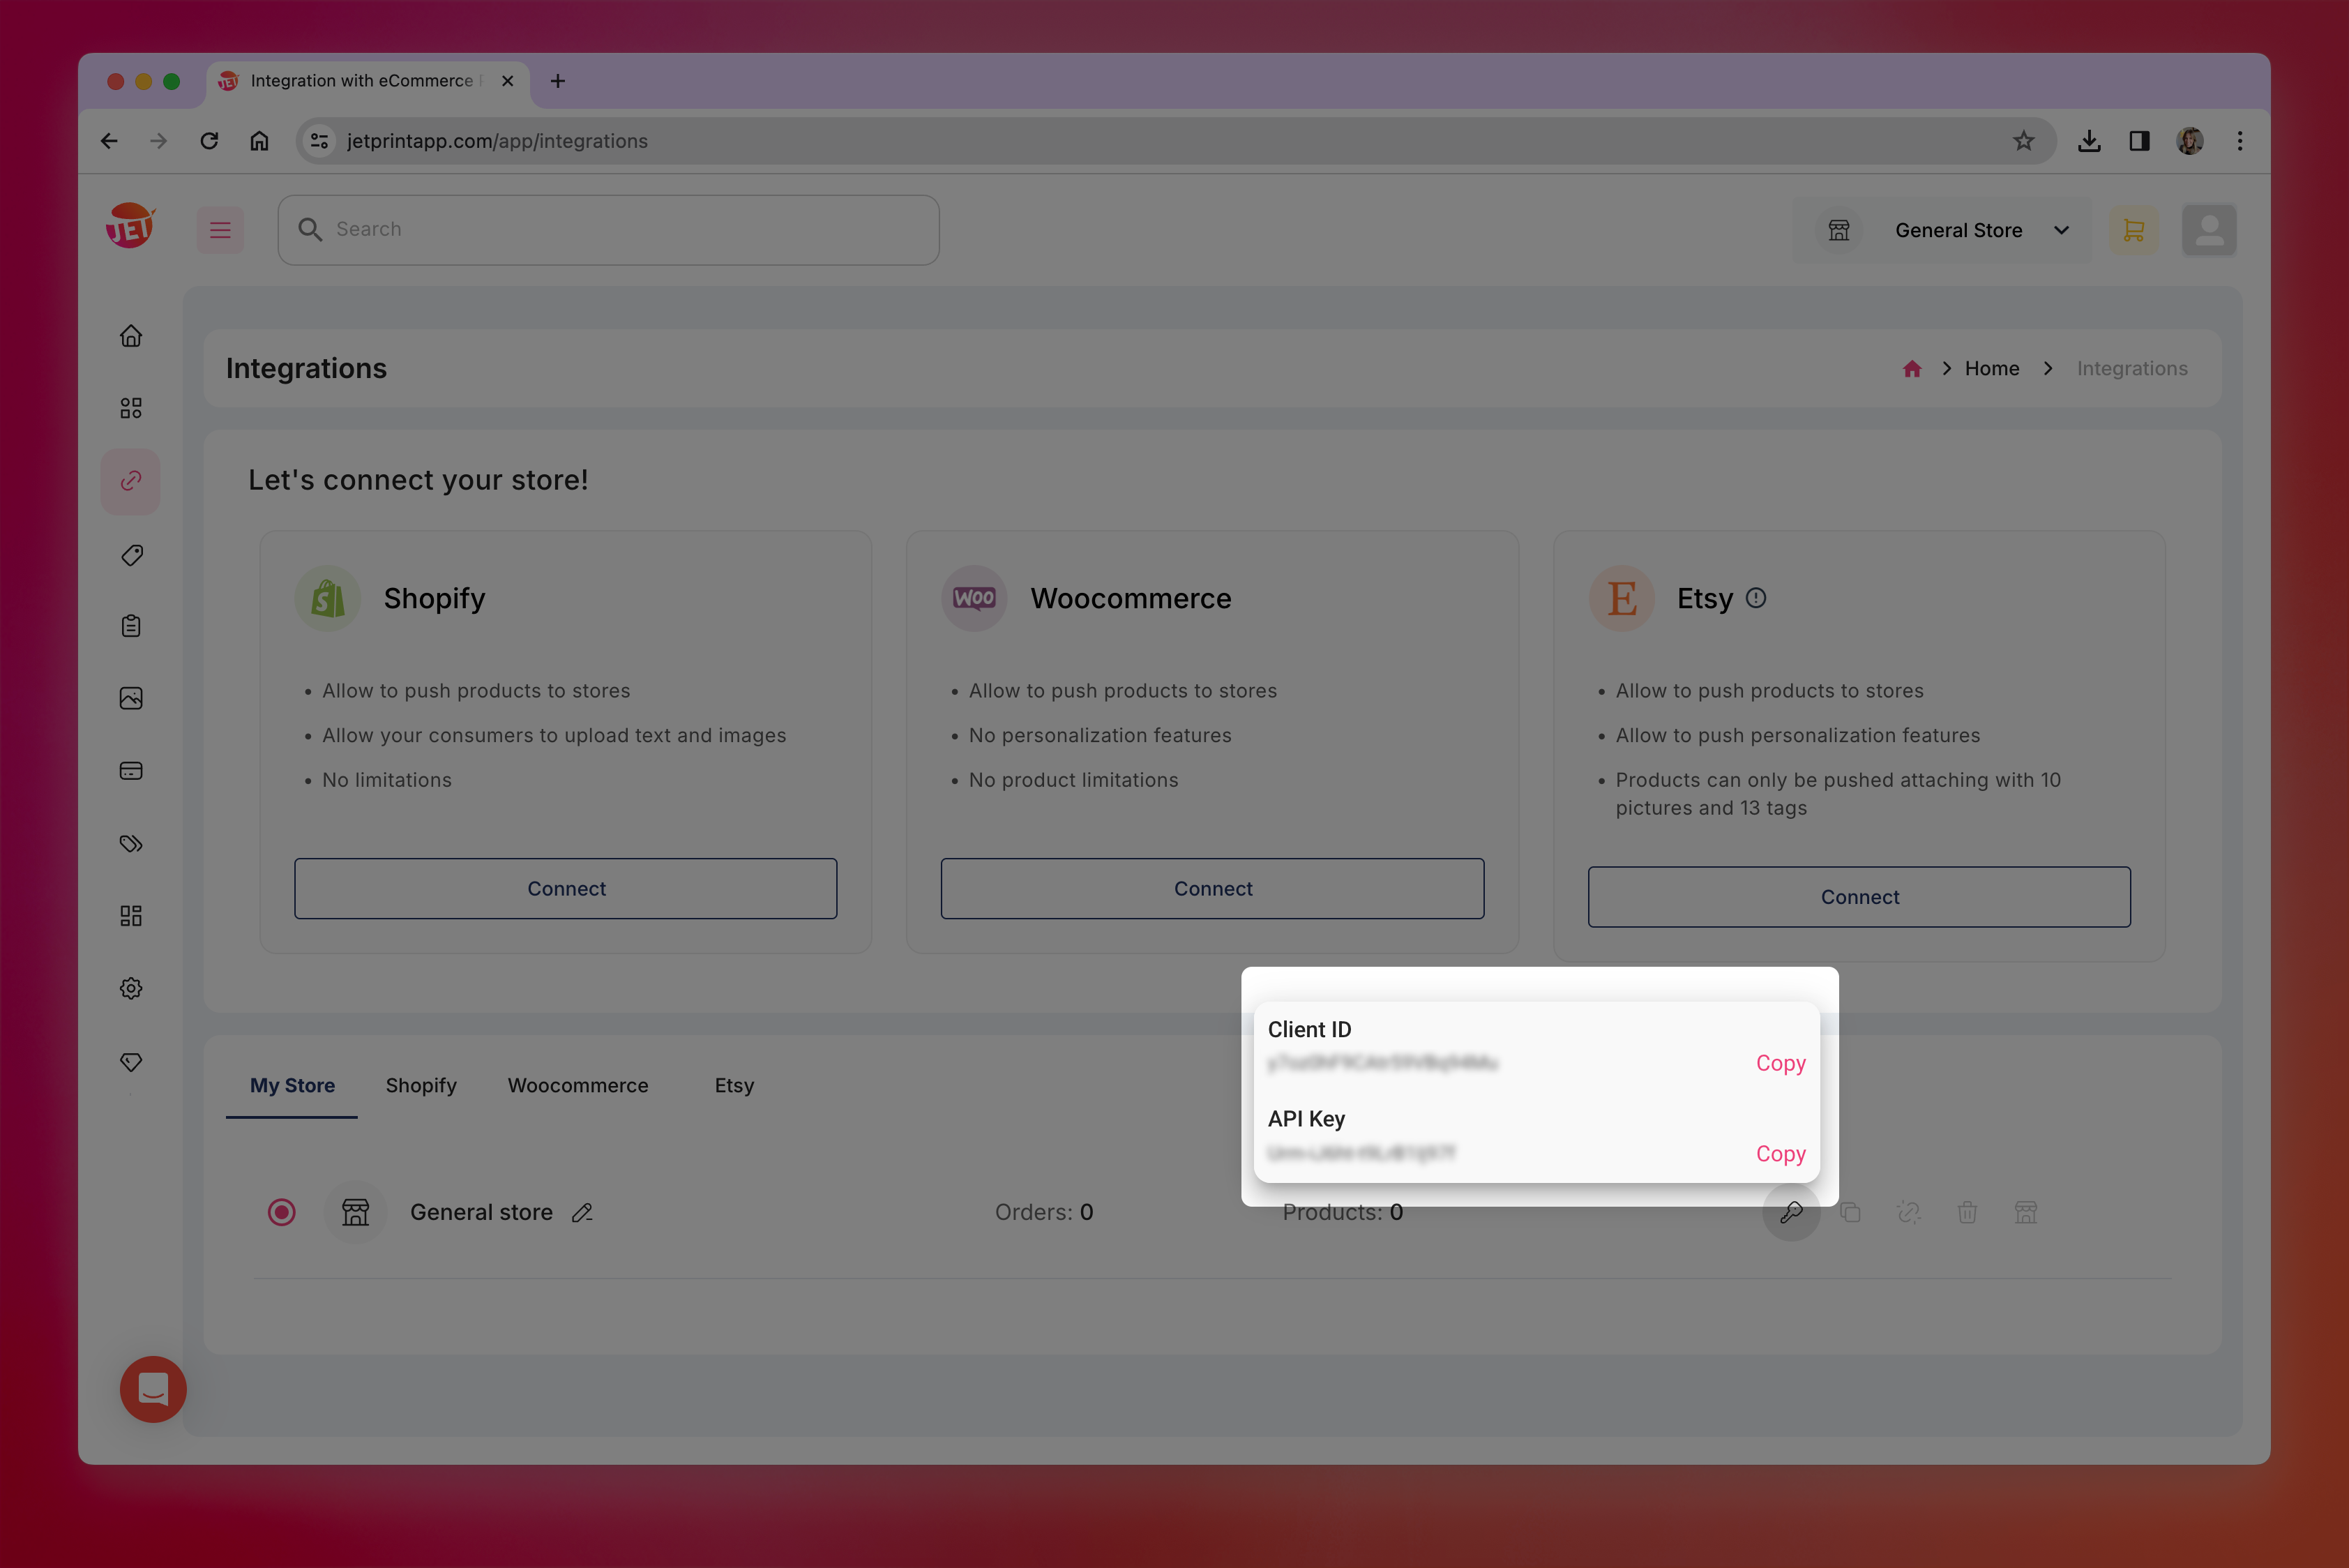Viewport: 2349px width, 1568px height.
Task: Open the user profile avatar menu
Action: pos(2209,230)
